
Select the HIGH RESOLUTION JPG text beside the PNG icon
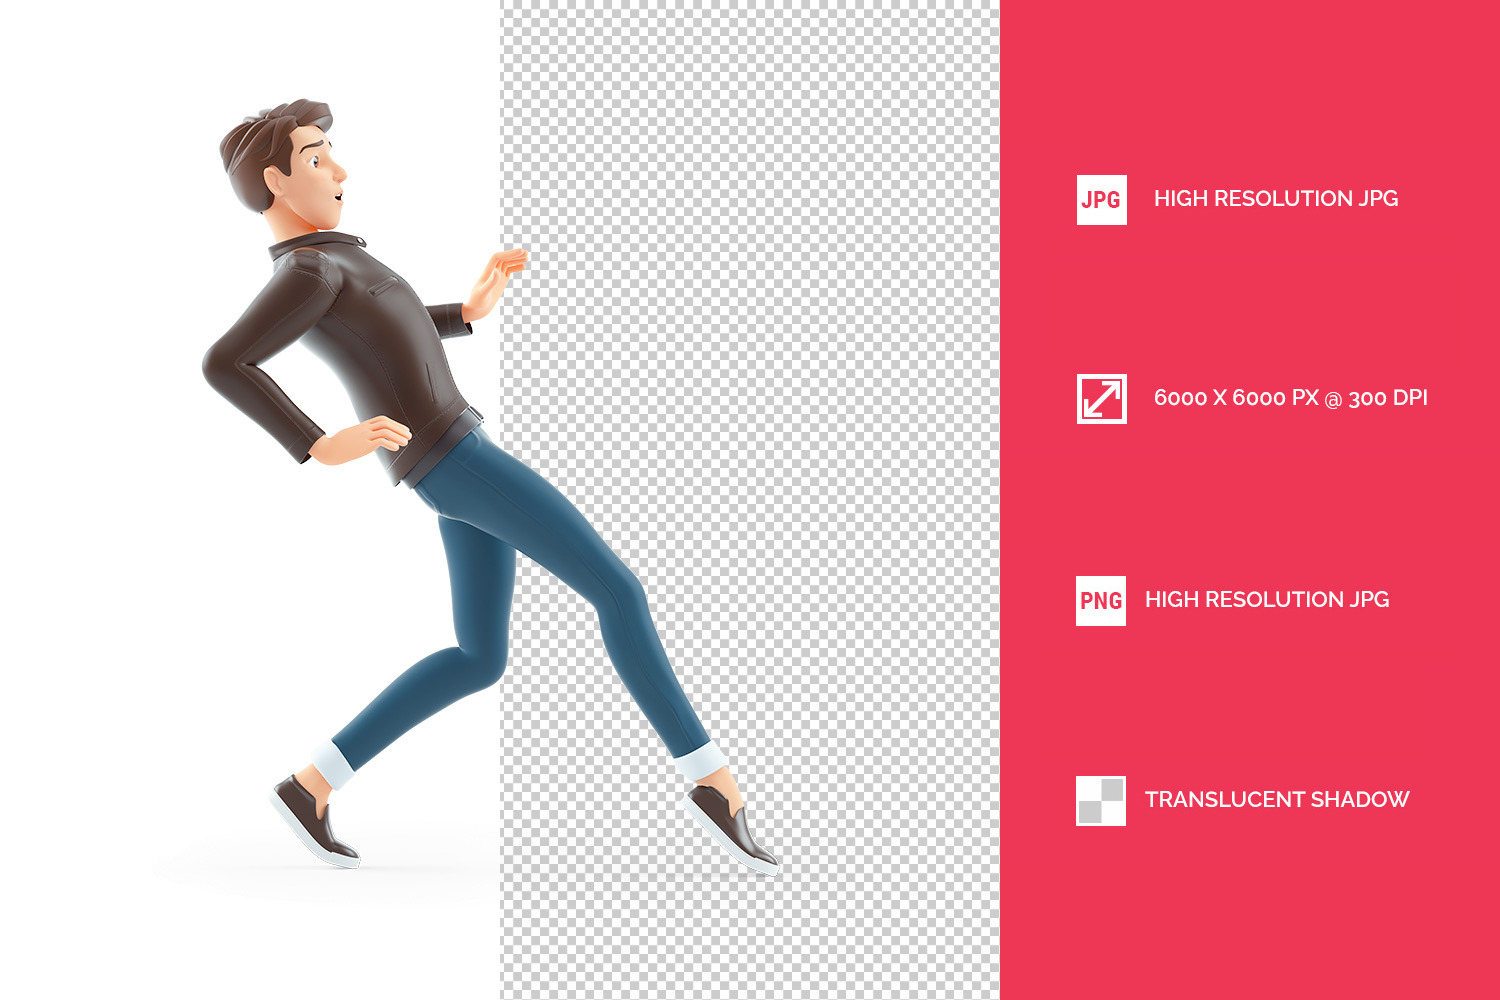tap(1266, 600)
